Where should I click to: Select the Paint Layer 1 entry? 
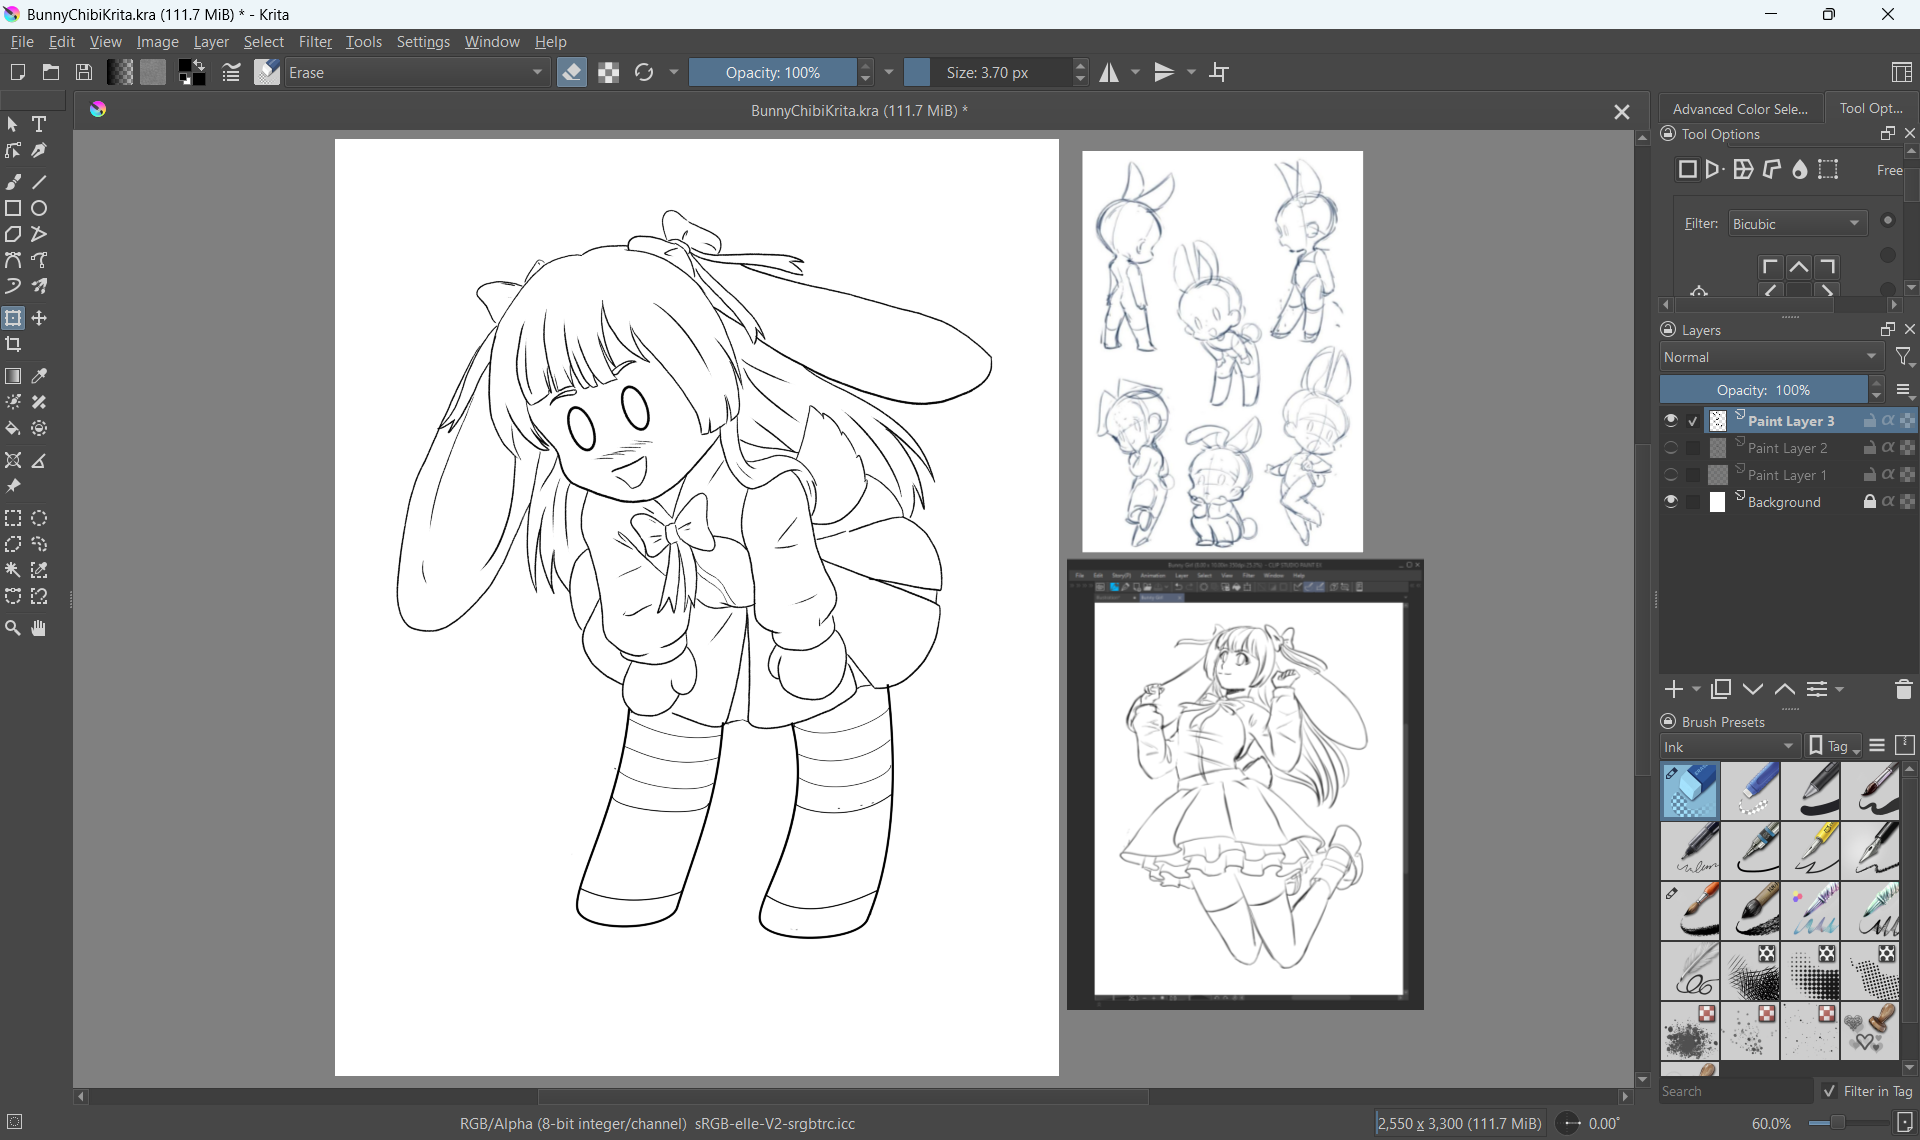point(1787,475)
